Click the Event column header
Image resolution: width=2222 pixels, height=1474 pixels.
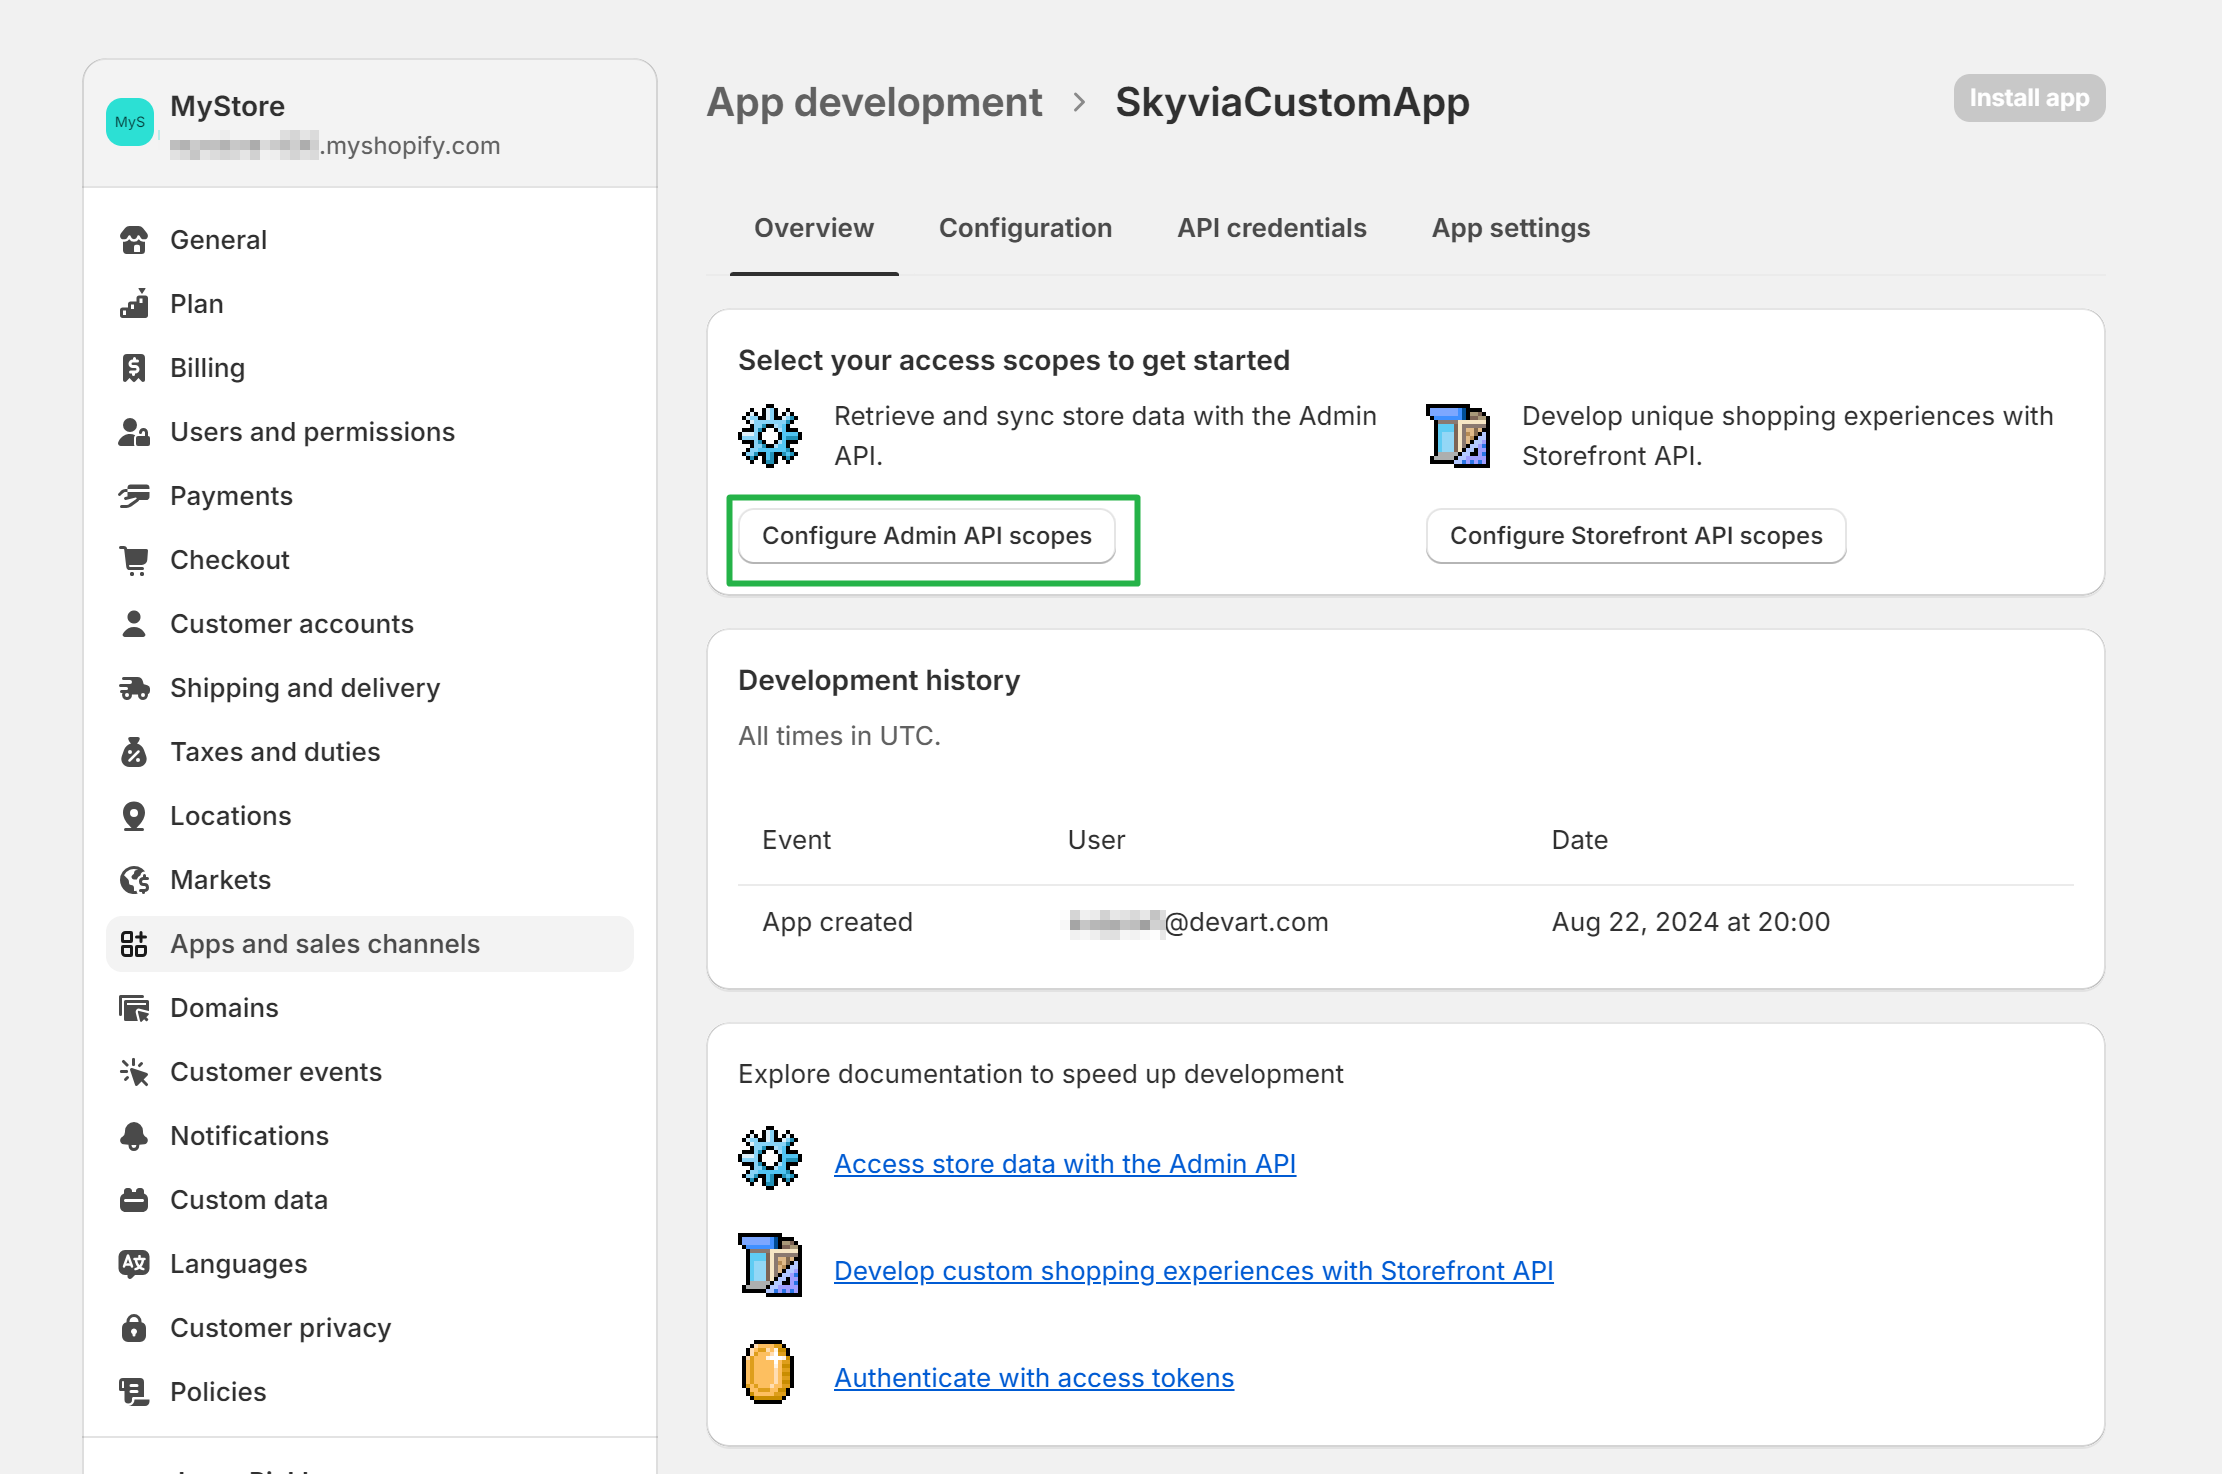[796, 840]
